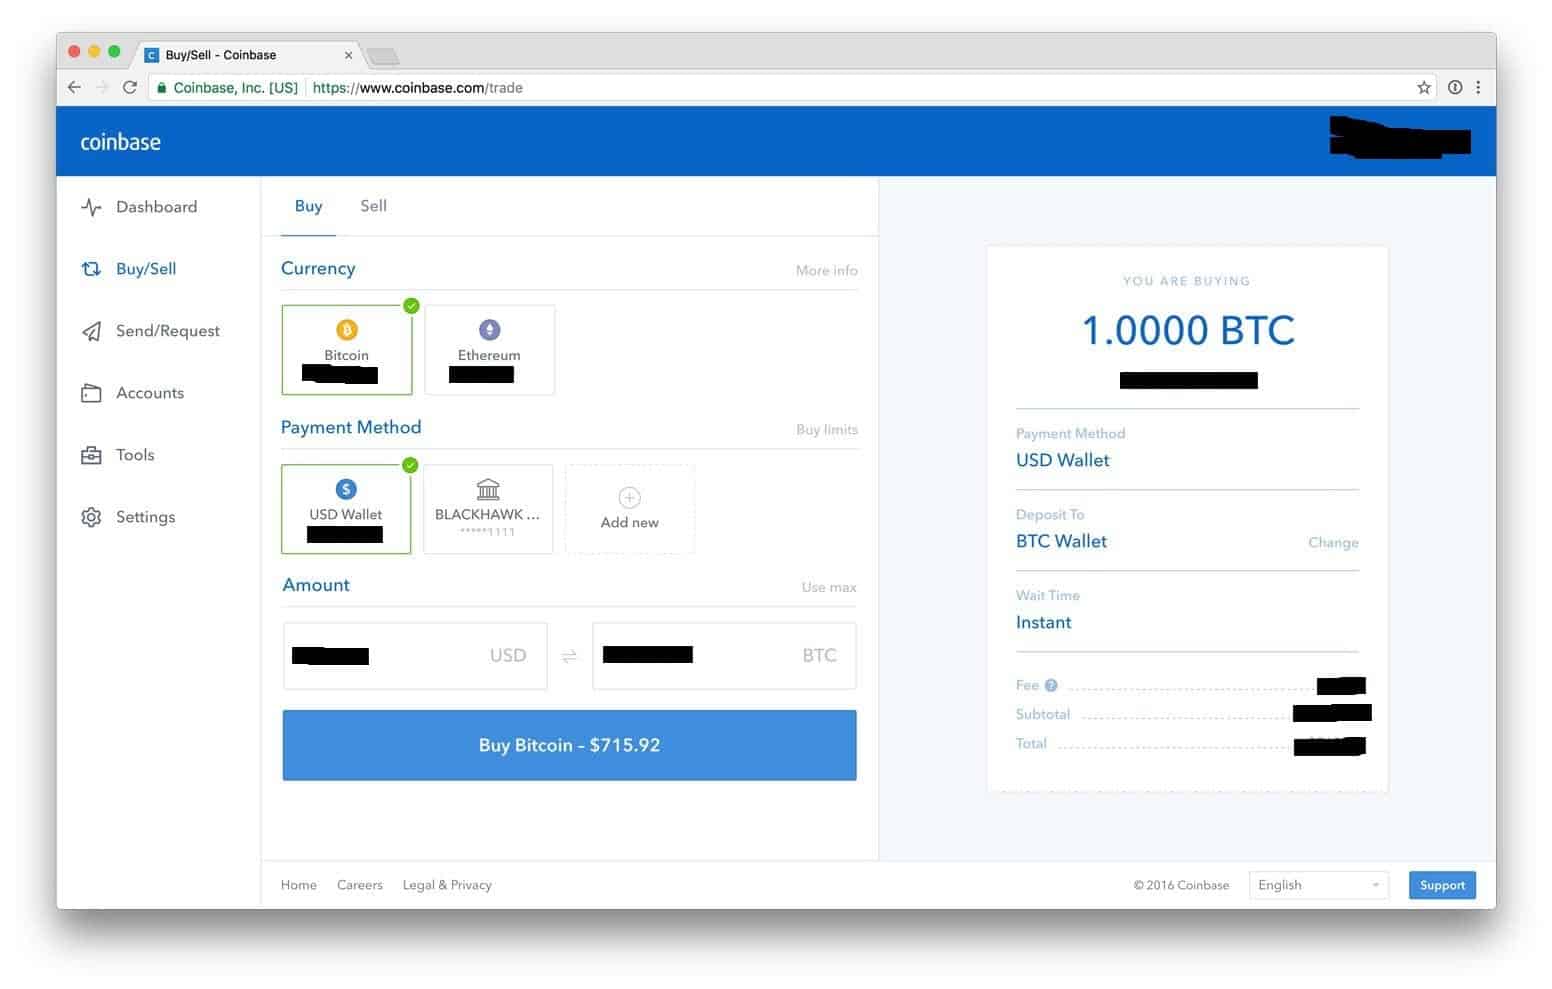This screenshot has width=1552, height=989.
Task: Click the Support button
Action: 1442,885
